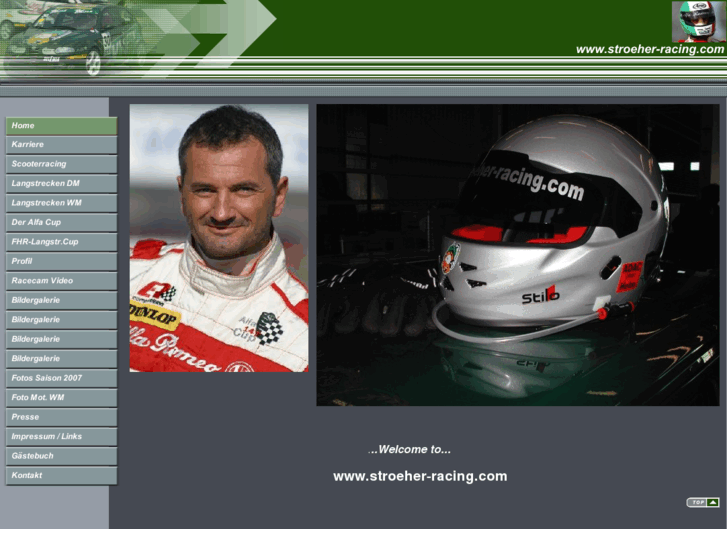Open the Home menu item
Image resolution: width=727 pixels, height=545 pixels.
61,126
